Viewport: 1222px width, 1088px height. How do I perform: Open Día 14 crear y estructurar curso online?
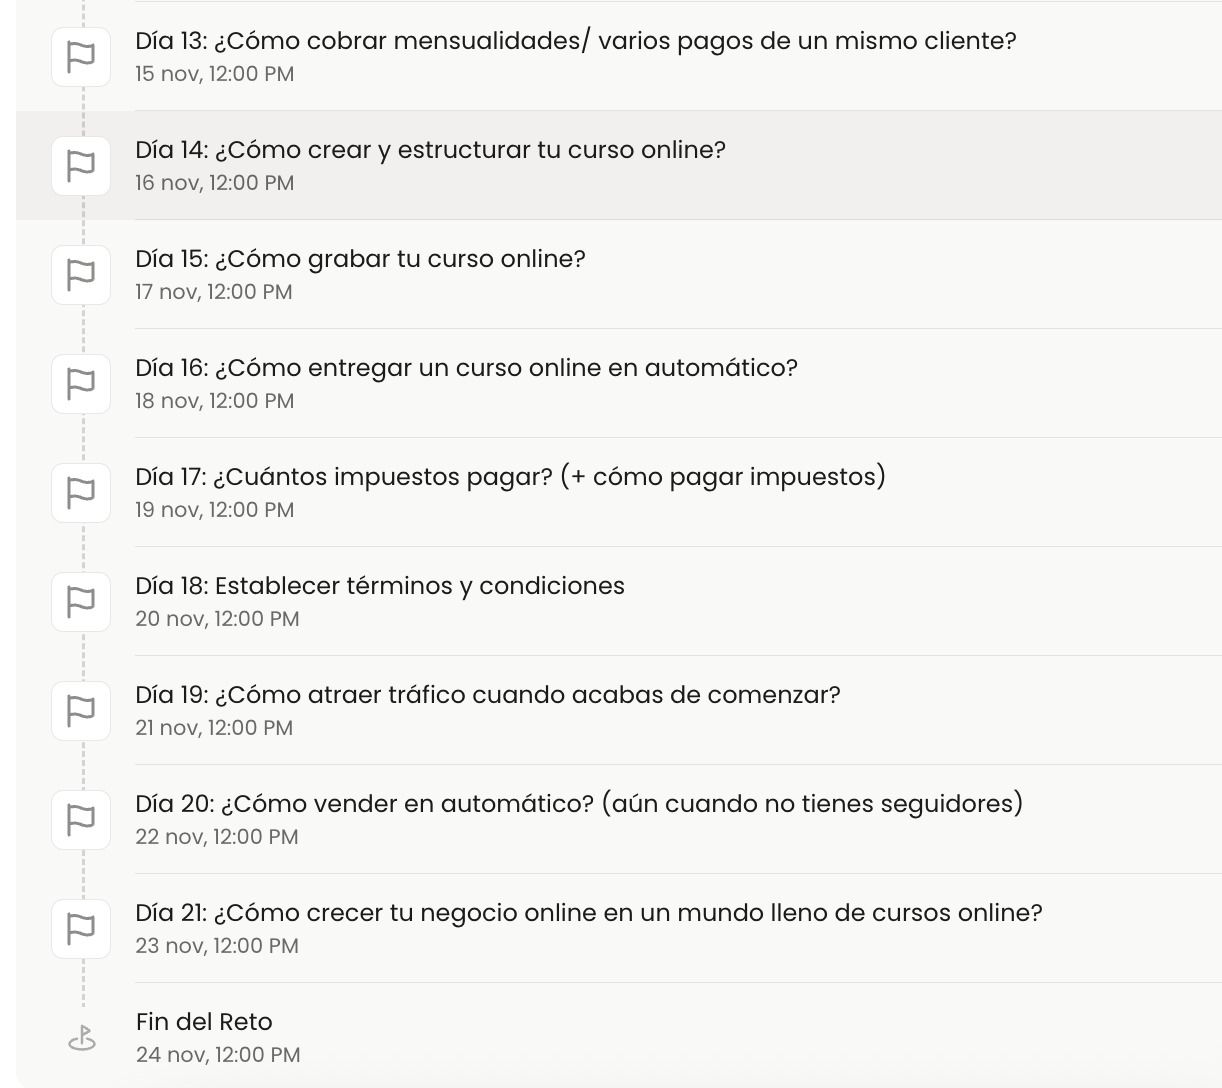(430, 150)
